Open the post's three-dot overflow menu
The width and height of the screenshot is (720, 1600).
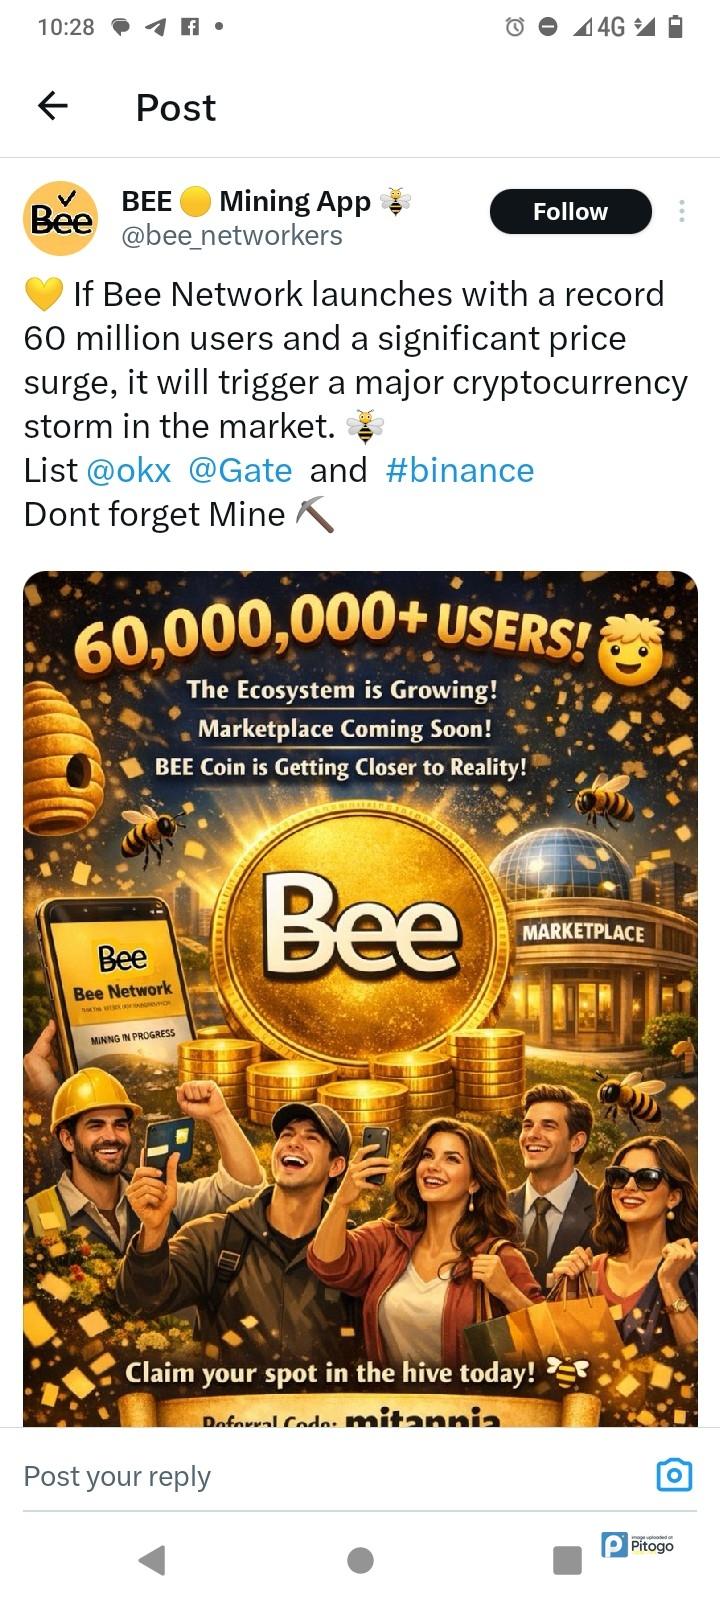(x=681, y=211)
